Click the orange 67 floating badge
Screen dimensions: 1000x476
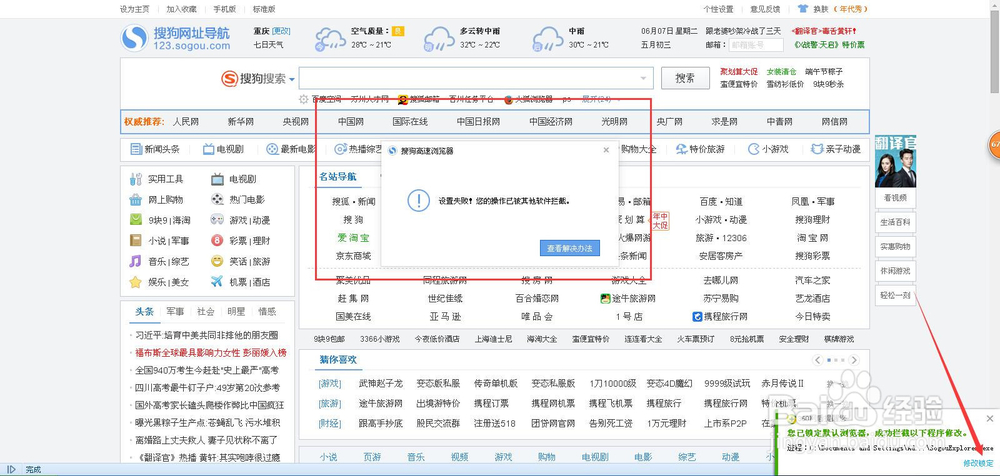[x=994, y=145]
